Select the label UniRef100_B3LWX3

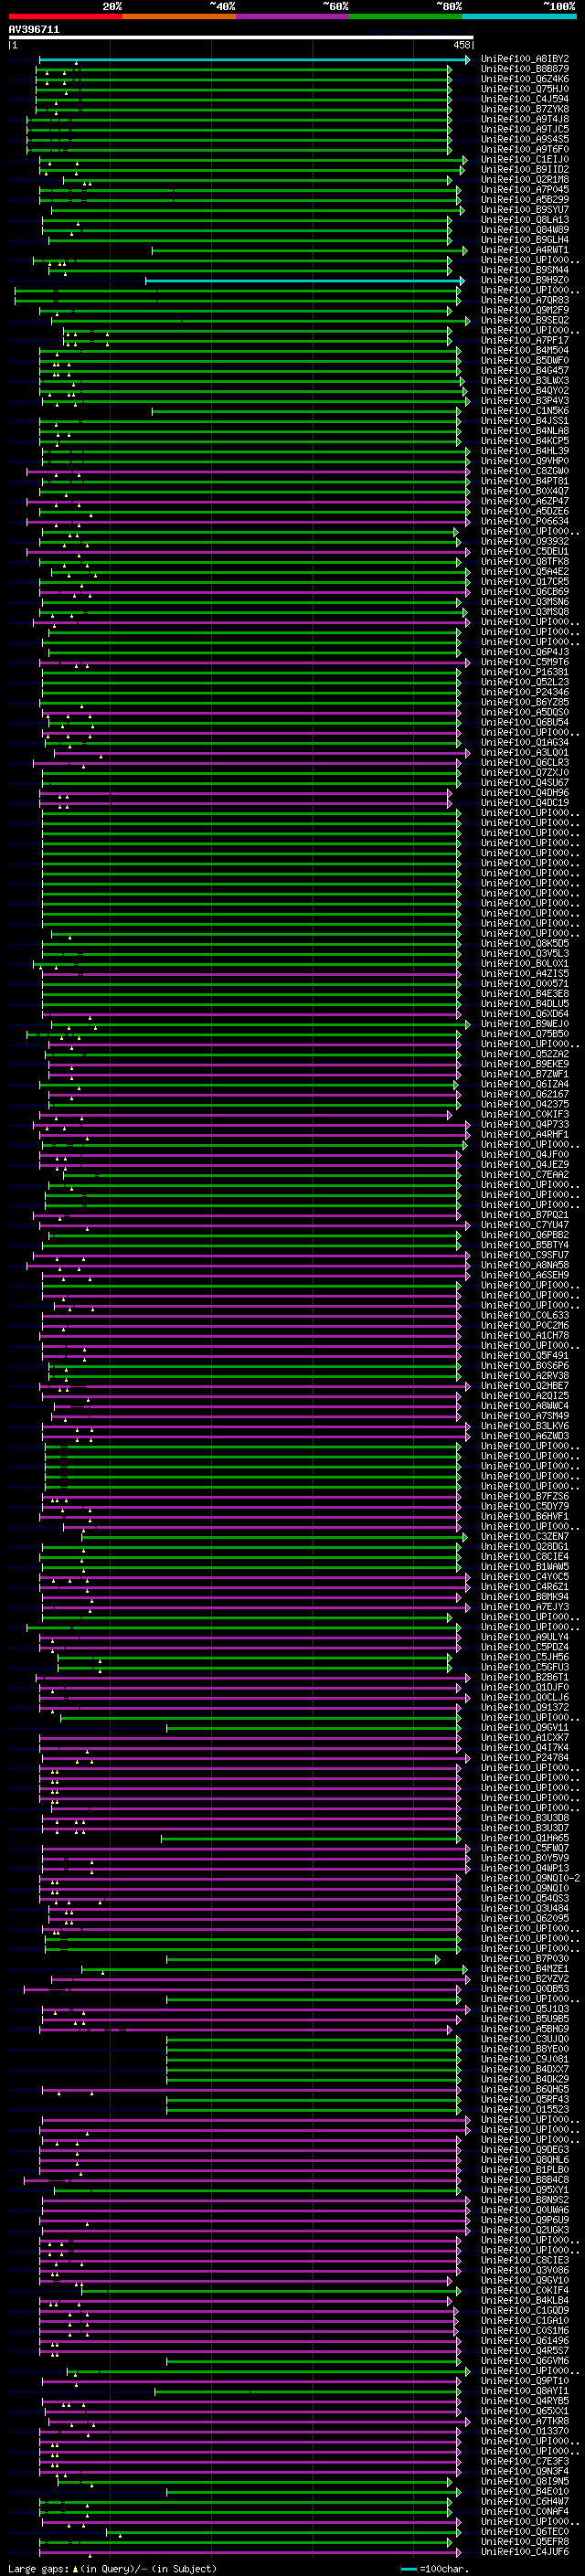[x=525, y=381]
